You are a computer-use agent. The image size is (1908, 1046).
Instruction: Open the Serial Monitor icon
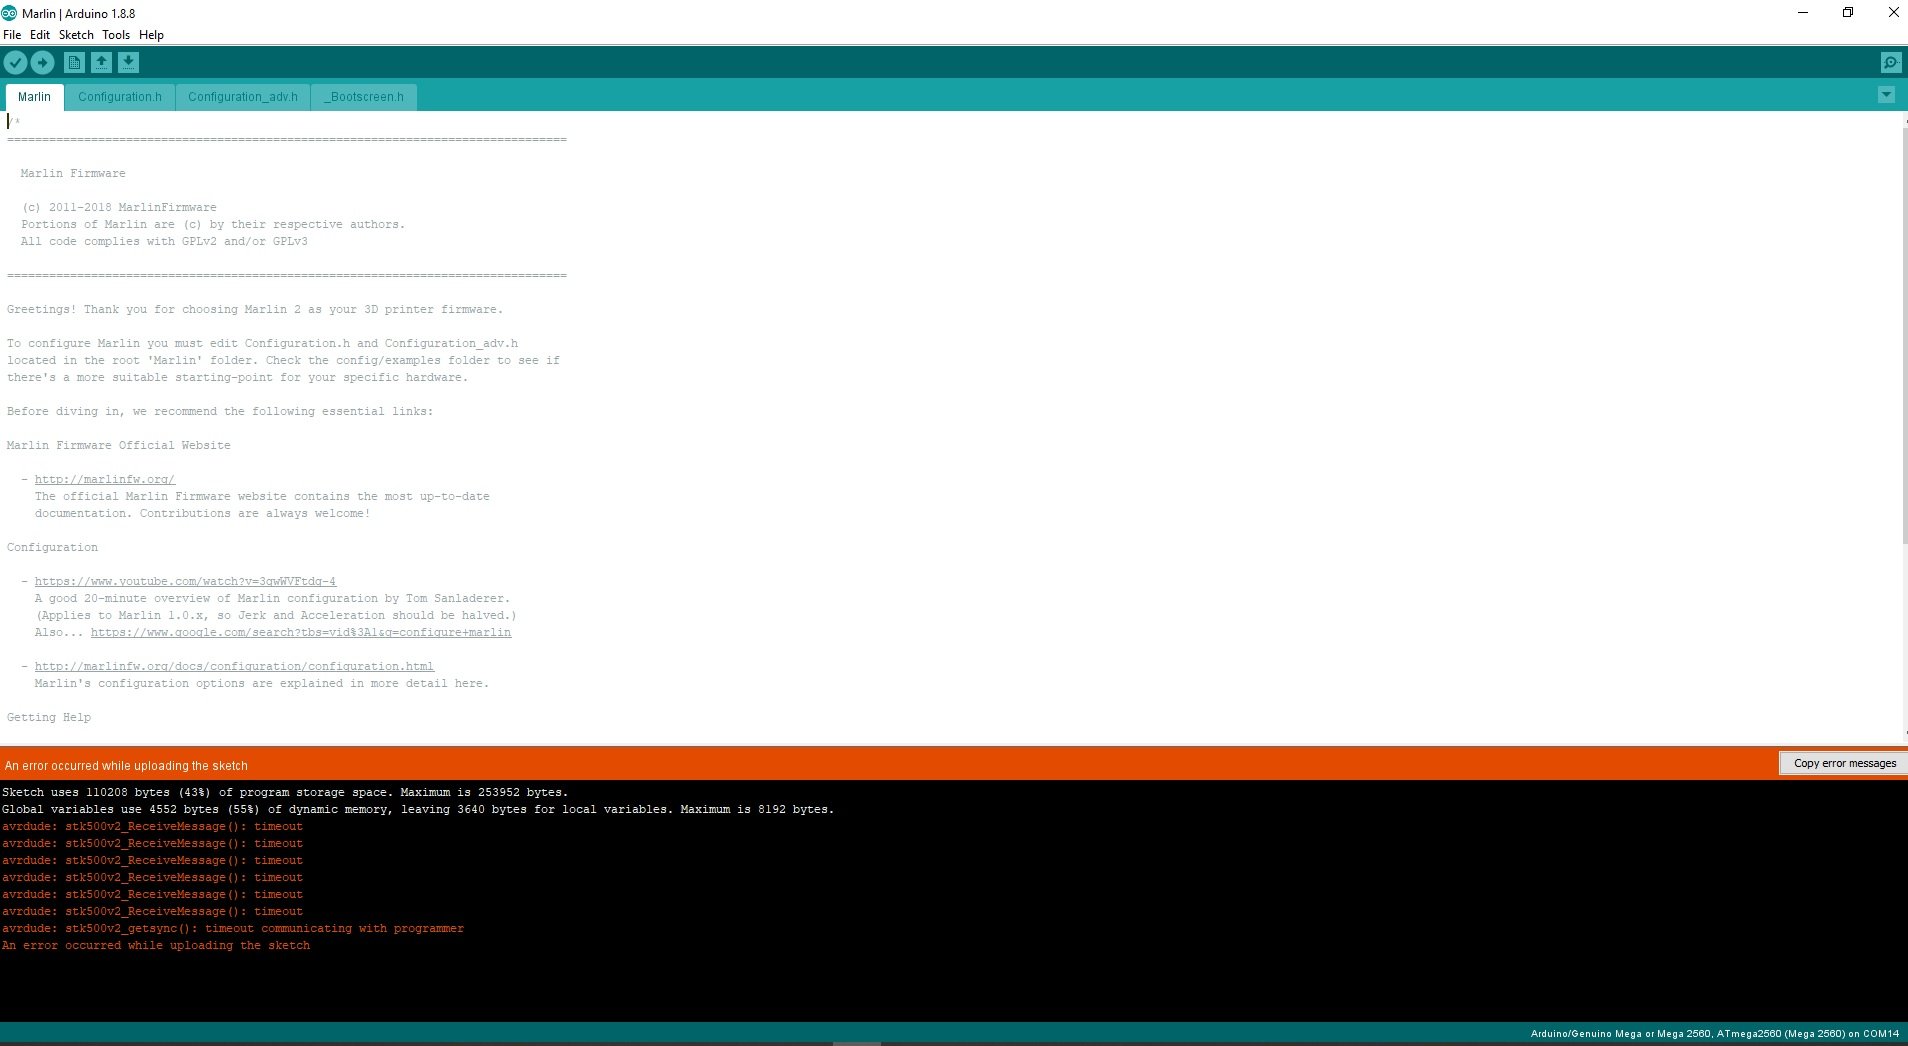pos(1890,62)
